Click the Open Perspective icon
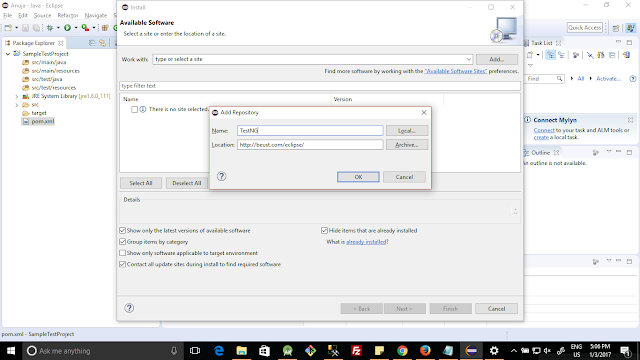Screen dimensions: 640x360 [616, 28]
